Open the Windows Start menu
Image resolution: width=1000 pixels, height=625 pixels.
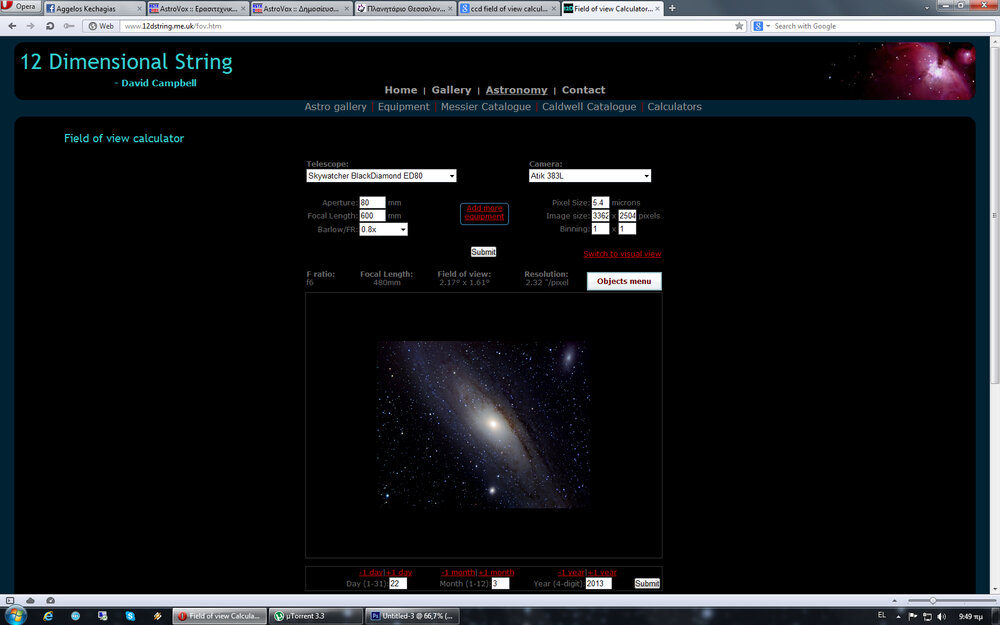coord(13,615)
